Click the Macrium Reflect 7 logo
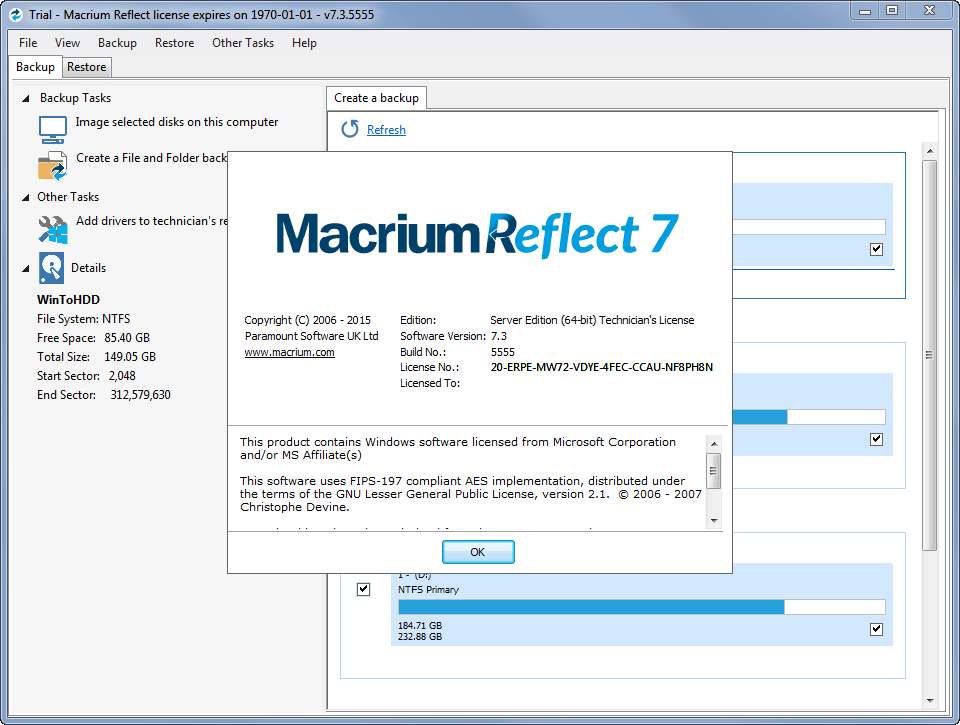Viewport: 960px width, 725px height. tap(478, 235)
